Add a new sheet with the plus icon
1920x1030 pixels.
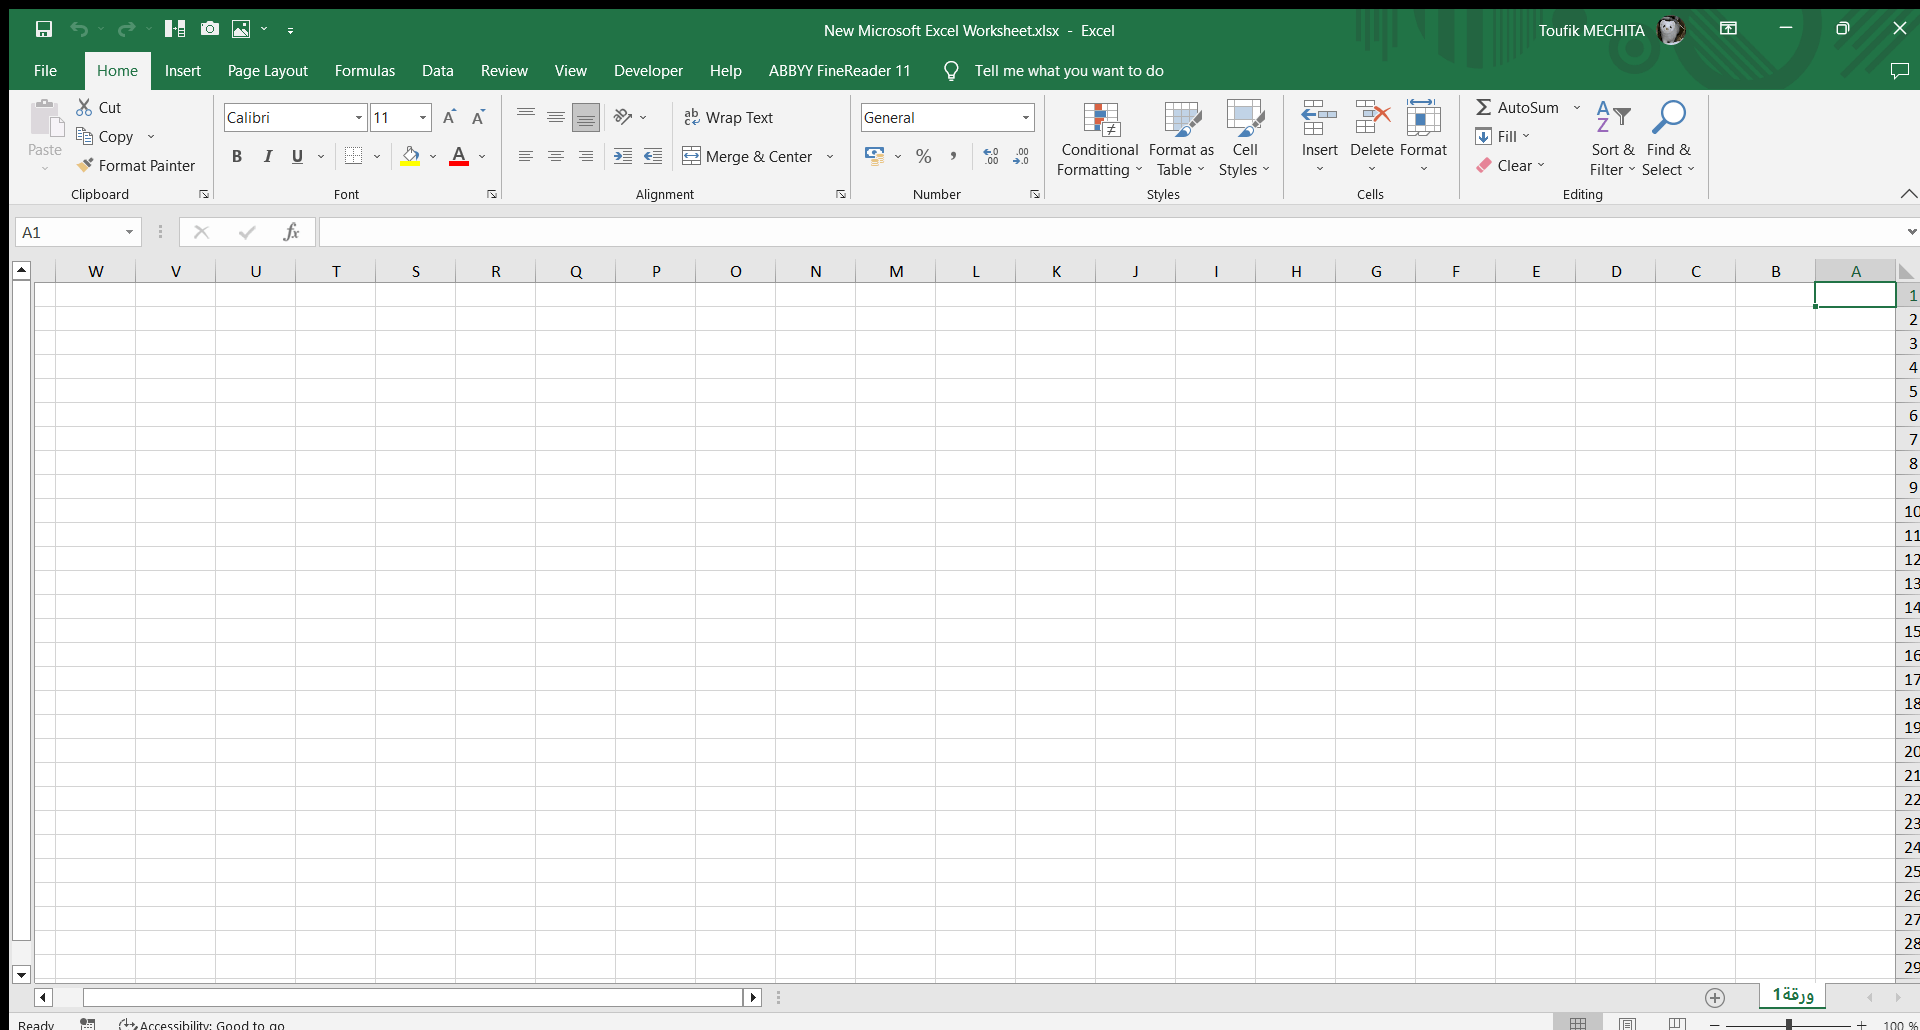pos(1715,997)
